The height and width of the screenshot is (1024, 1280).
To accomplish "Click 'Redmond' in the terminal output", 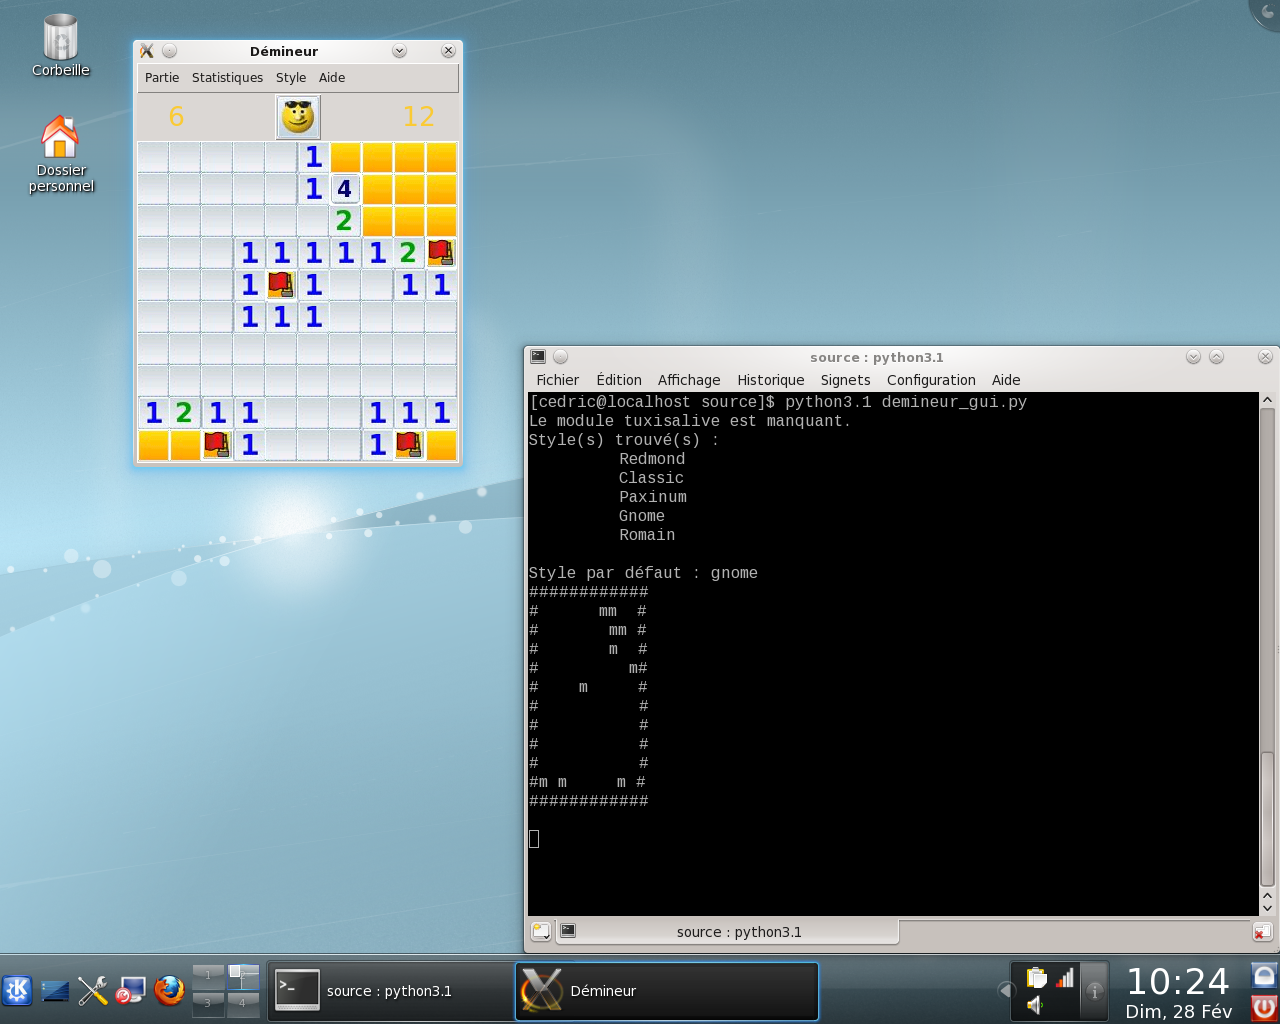I will [652, 459].
